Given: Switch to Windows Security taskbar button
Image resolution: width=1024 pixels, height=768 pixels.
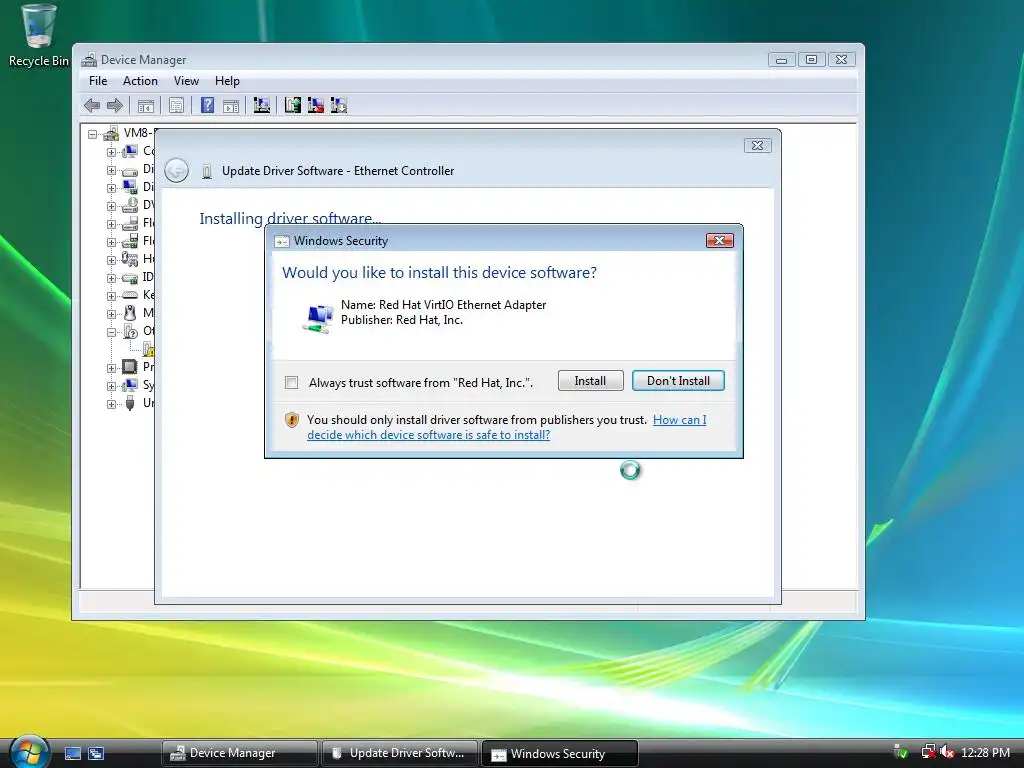Looking at the screenshot, I should click(559, 754).
